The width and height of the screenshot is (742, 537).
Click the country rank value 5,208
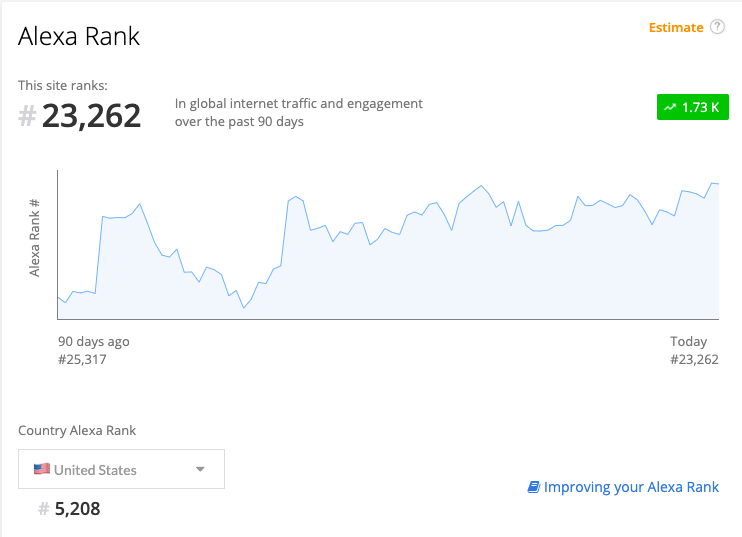point(77,509)
